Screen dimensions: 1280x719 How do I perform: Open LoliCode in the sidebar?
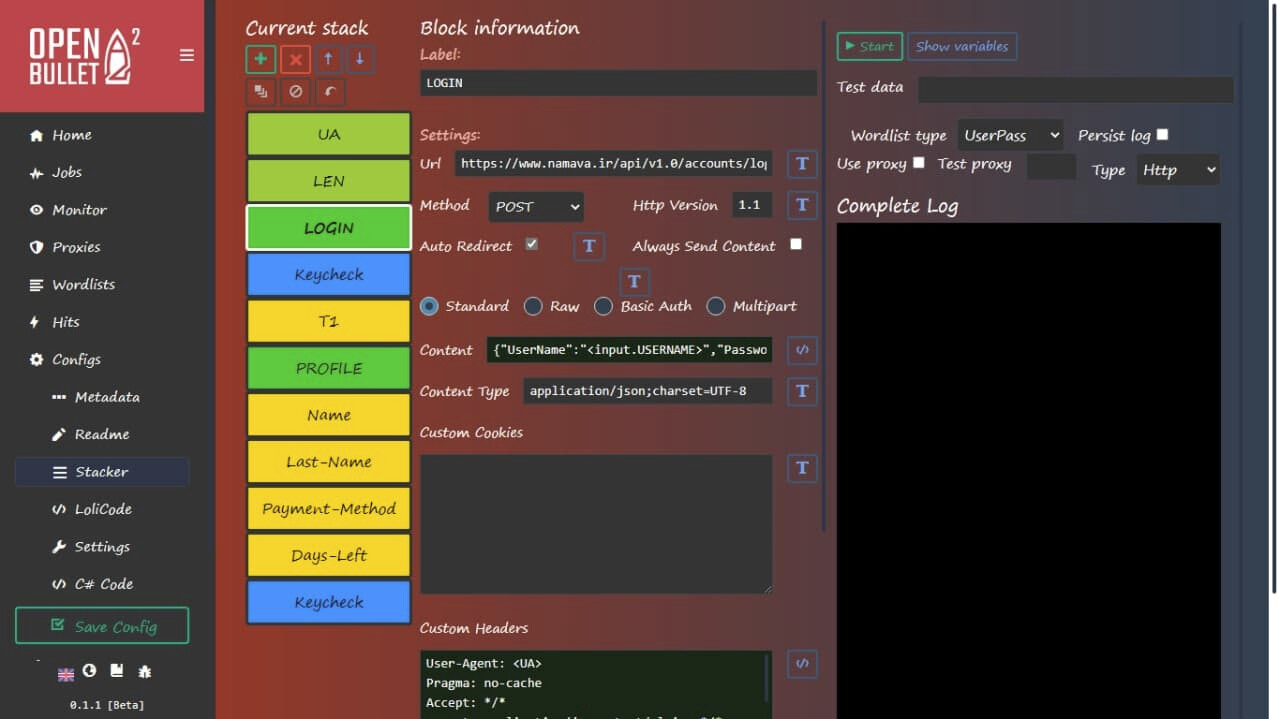click(103, 509)
